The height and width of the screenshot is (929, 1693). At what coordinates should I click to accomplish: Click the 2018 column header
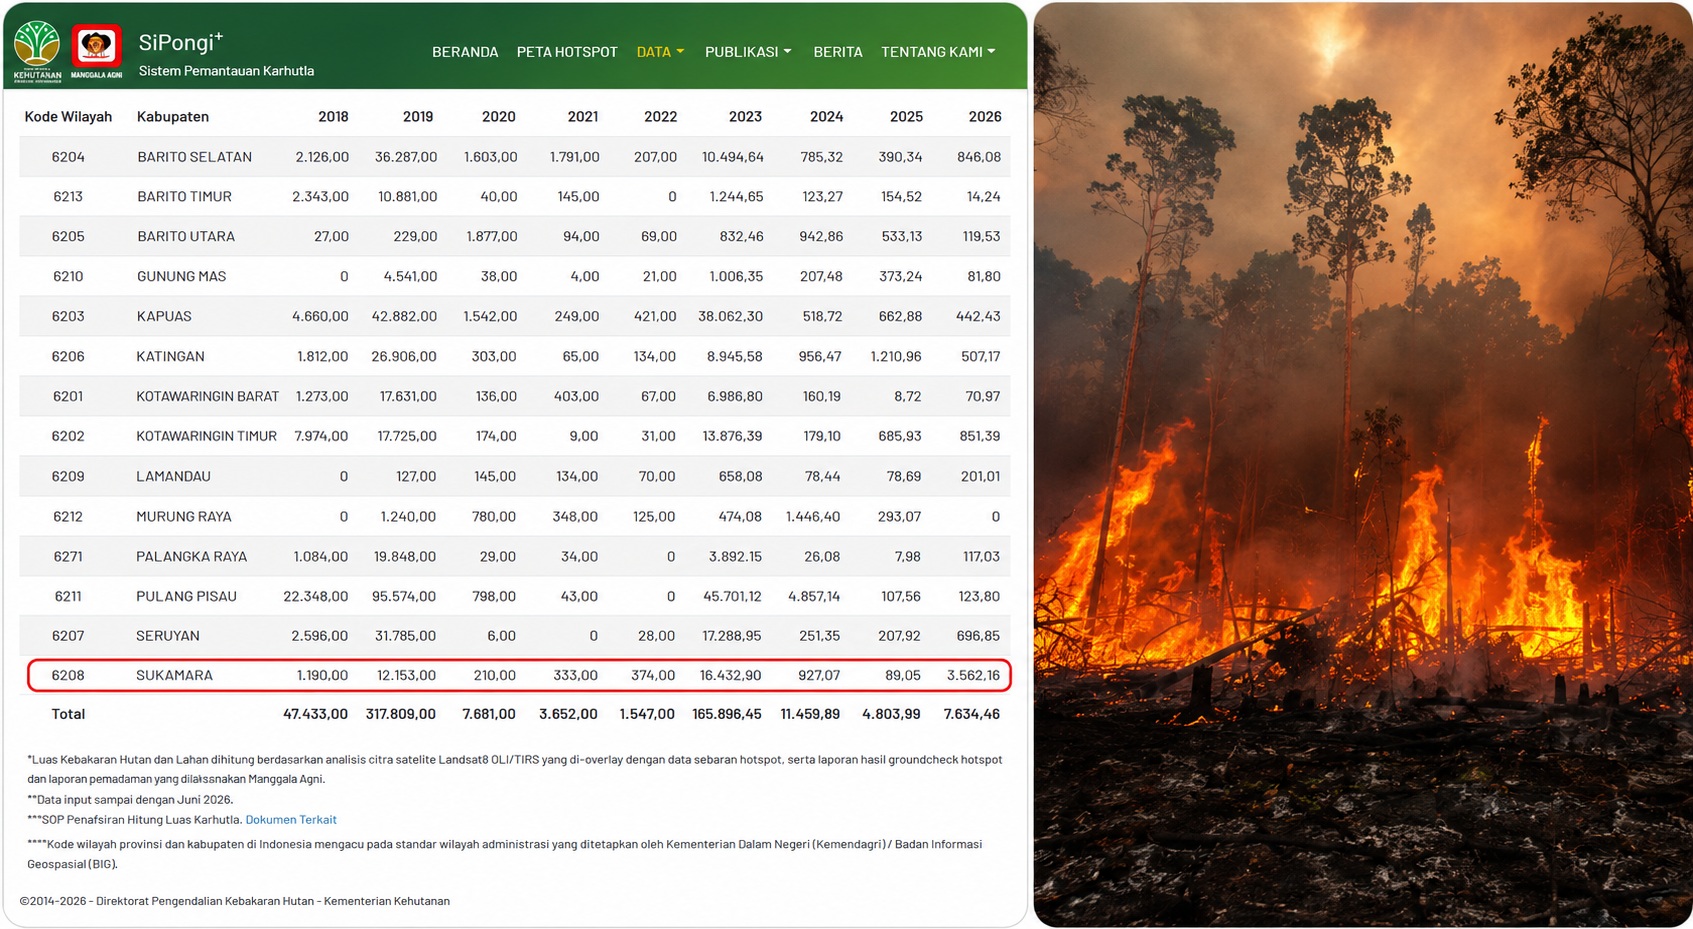click(x=333, y=117)
